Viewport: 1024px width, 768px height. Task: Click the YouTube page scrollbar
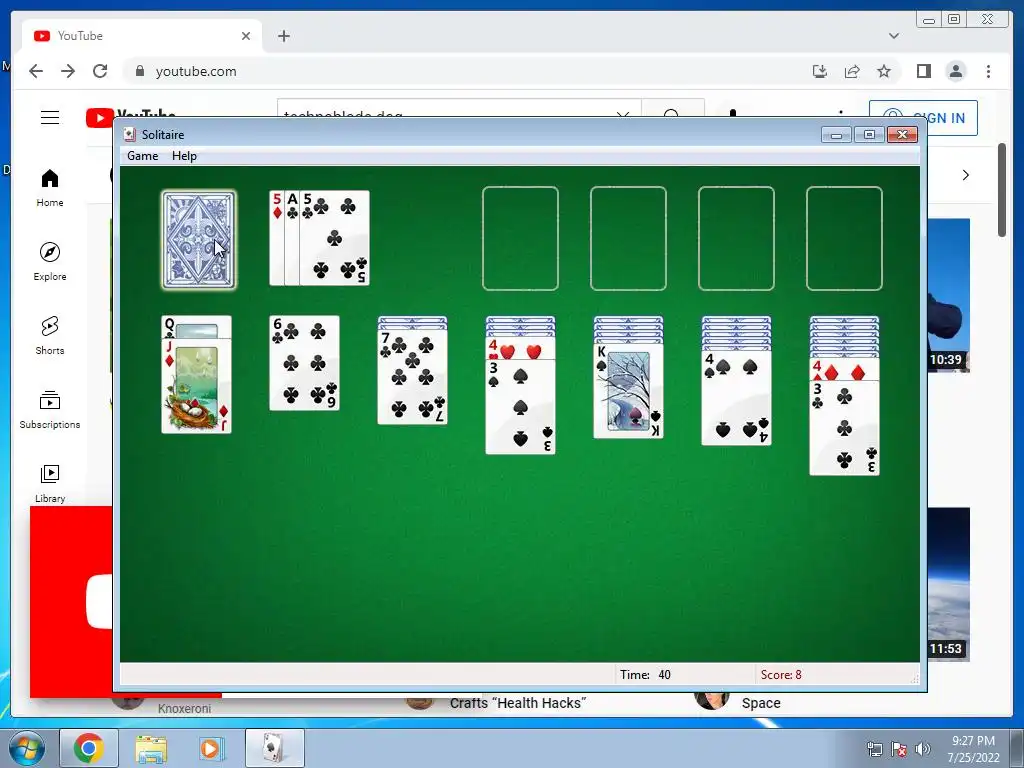1002,191
